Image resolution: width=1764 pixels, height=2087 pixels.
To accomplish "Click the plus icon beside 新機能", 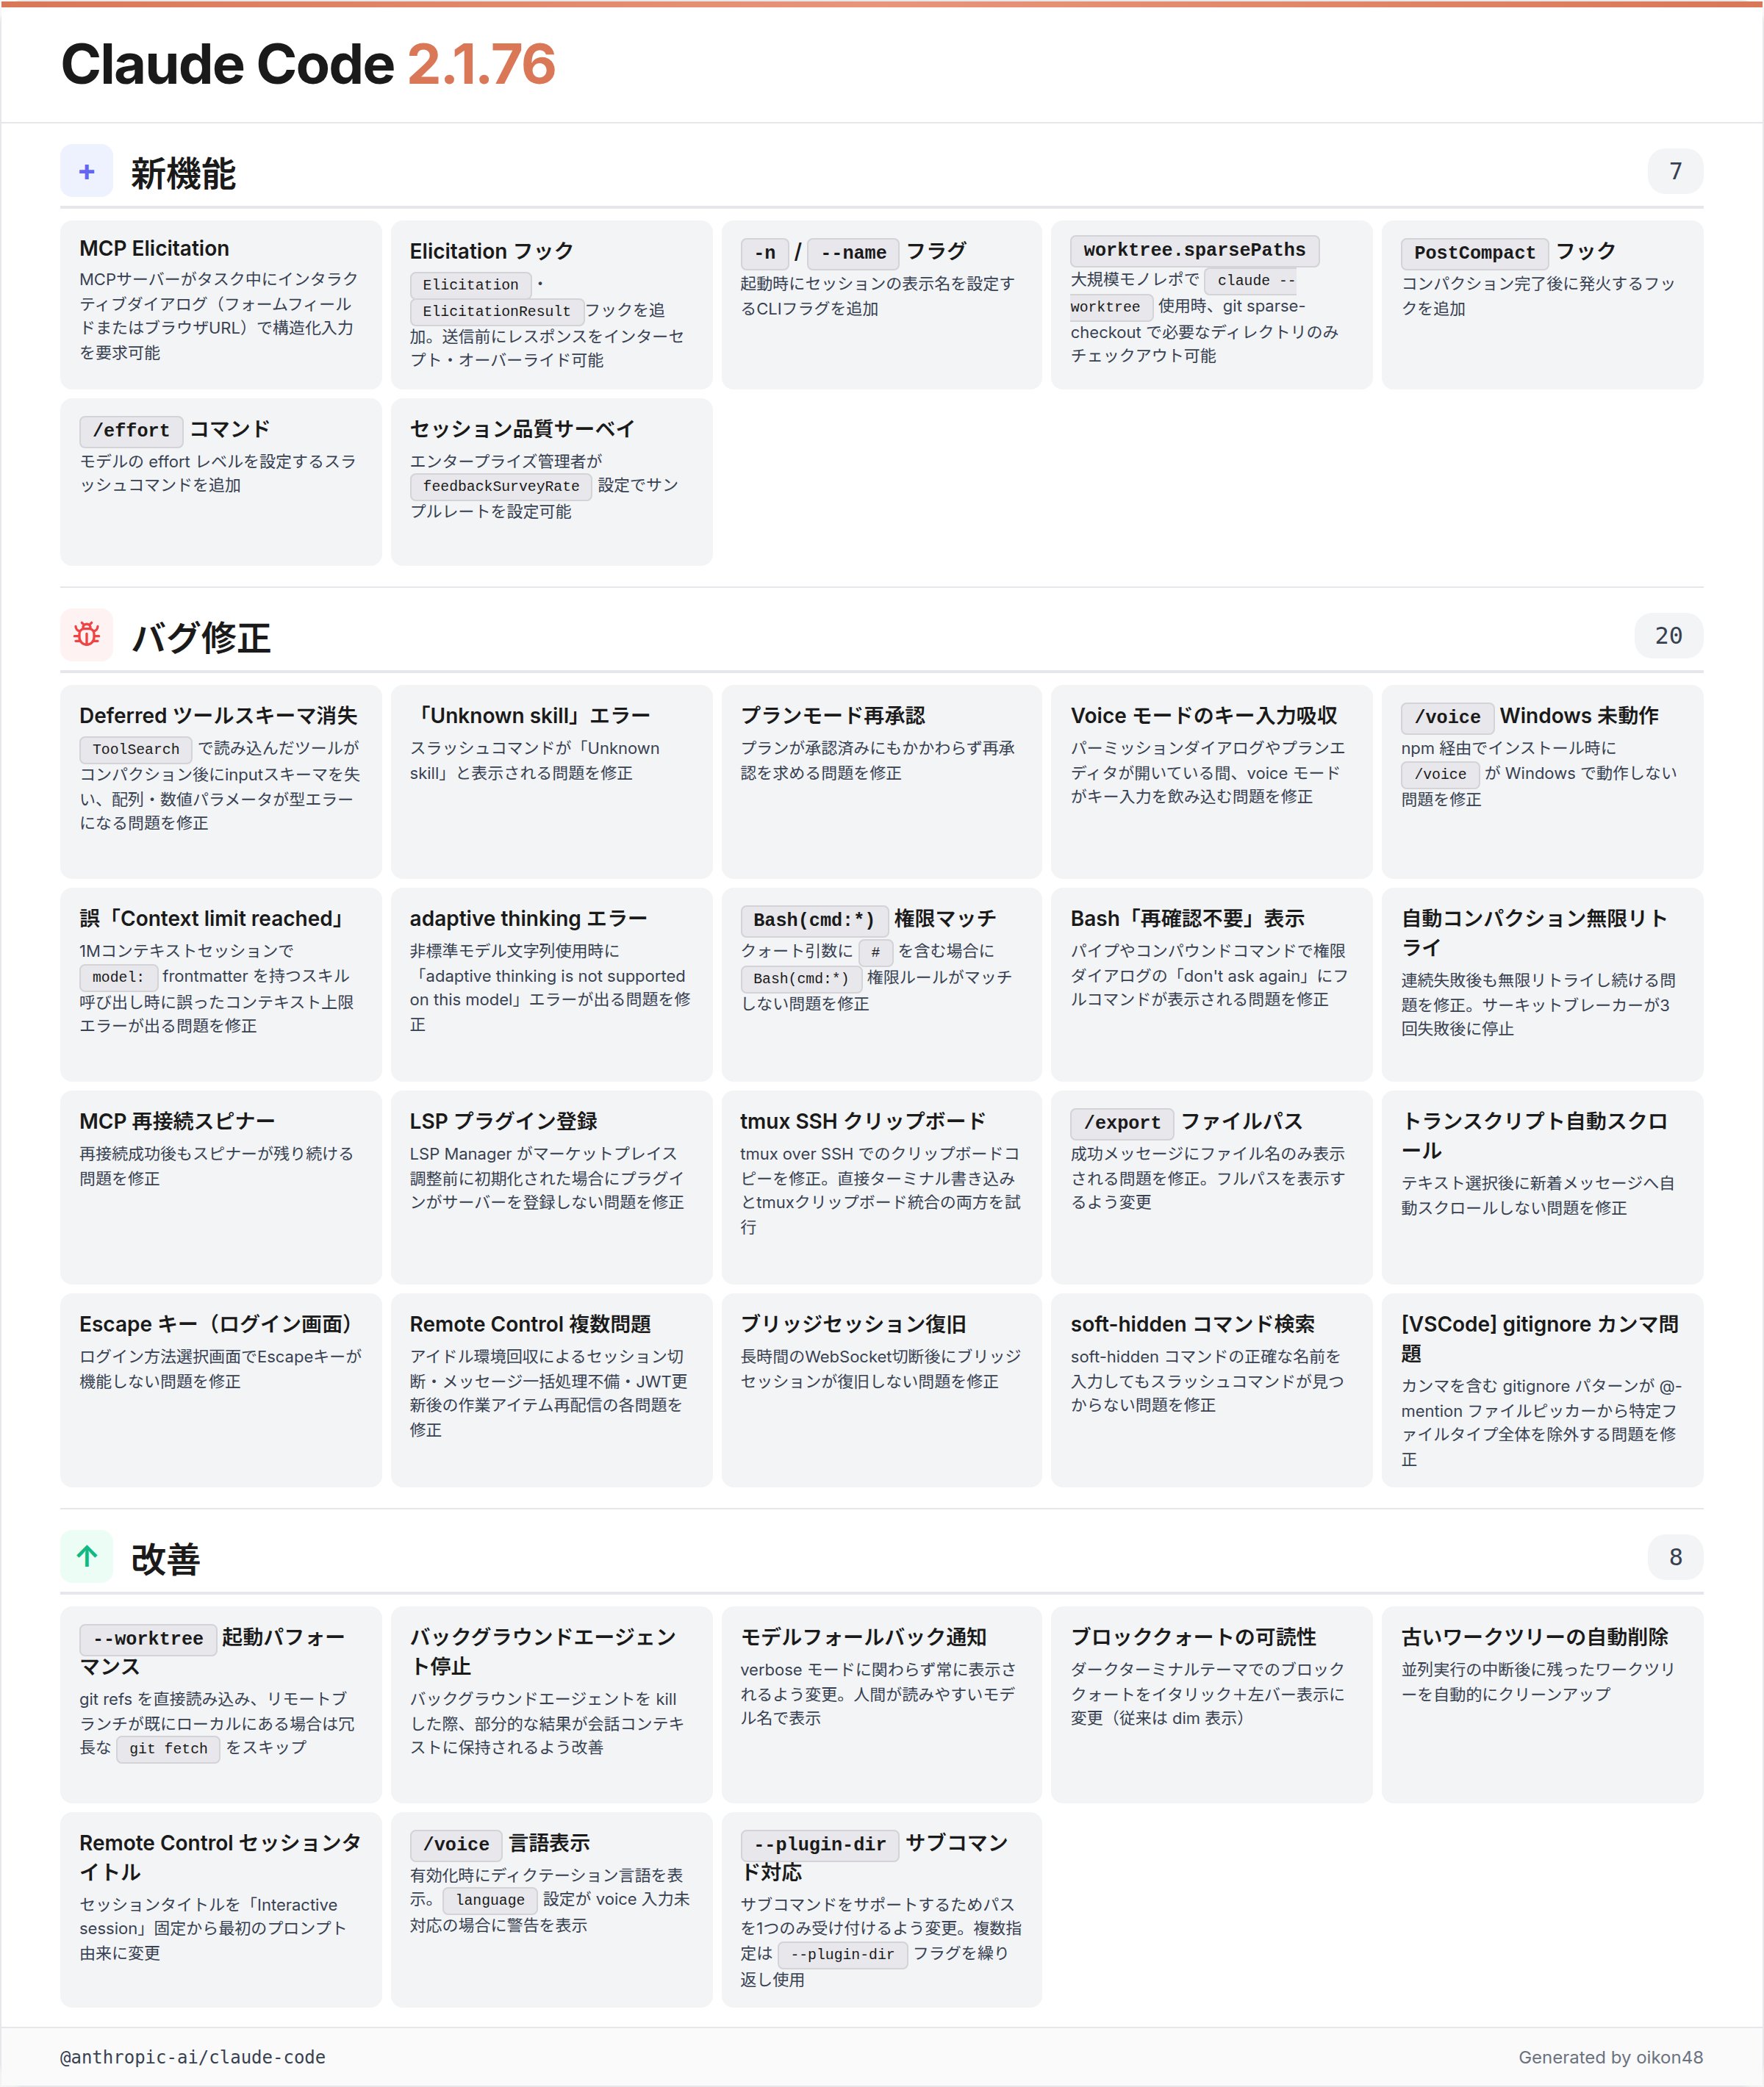I will (x=86, y=172).
